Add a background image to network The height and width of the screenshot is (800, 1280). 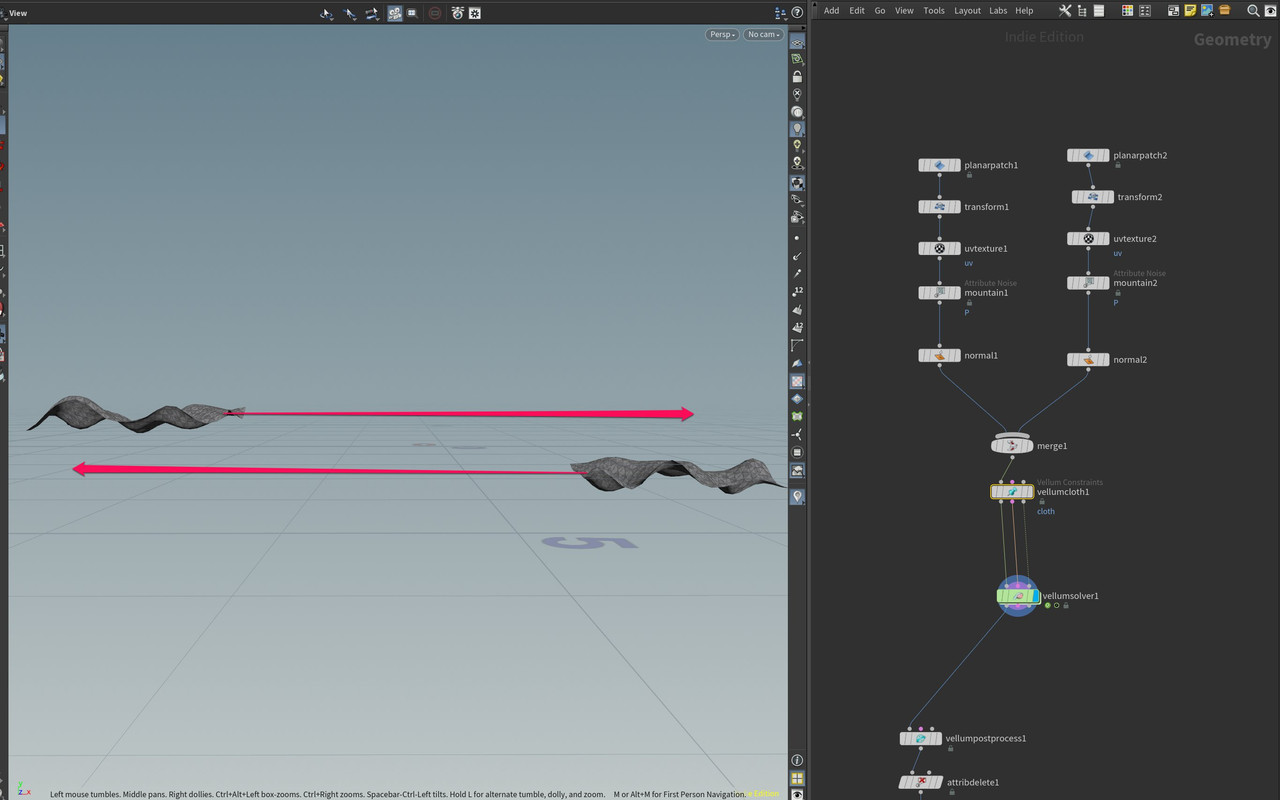(x=1207, y=10)
